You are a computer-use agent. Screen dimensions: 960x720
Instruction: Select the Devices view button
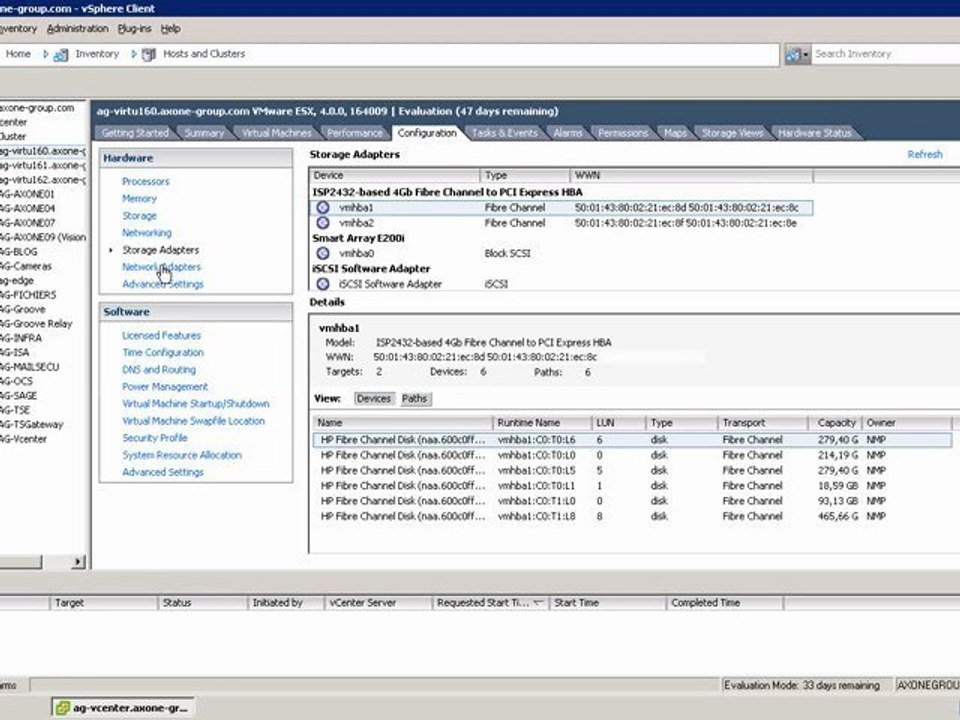pyautogui.click(x=374, y=399)
